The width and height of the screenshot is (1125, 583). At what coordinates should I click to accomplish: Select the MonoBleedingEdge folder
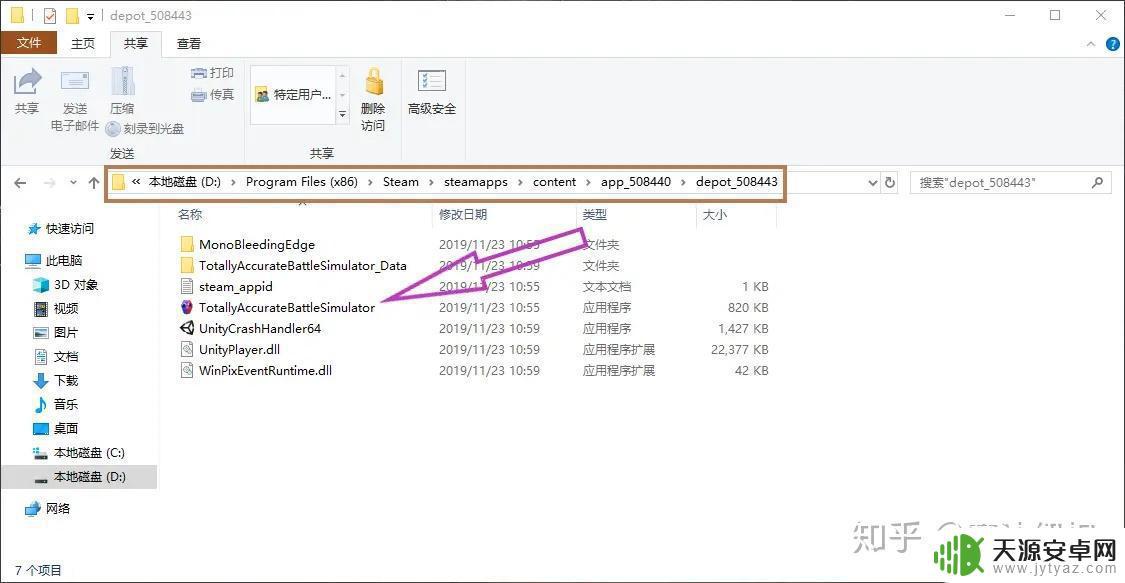click(257, 245)
